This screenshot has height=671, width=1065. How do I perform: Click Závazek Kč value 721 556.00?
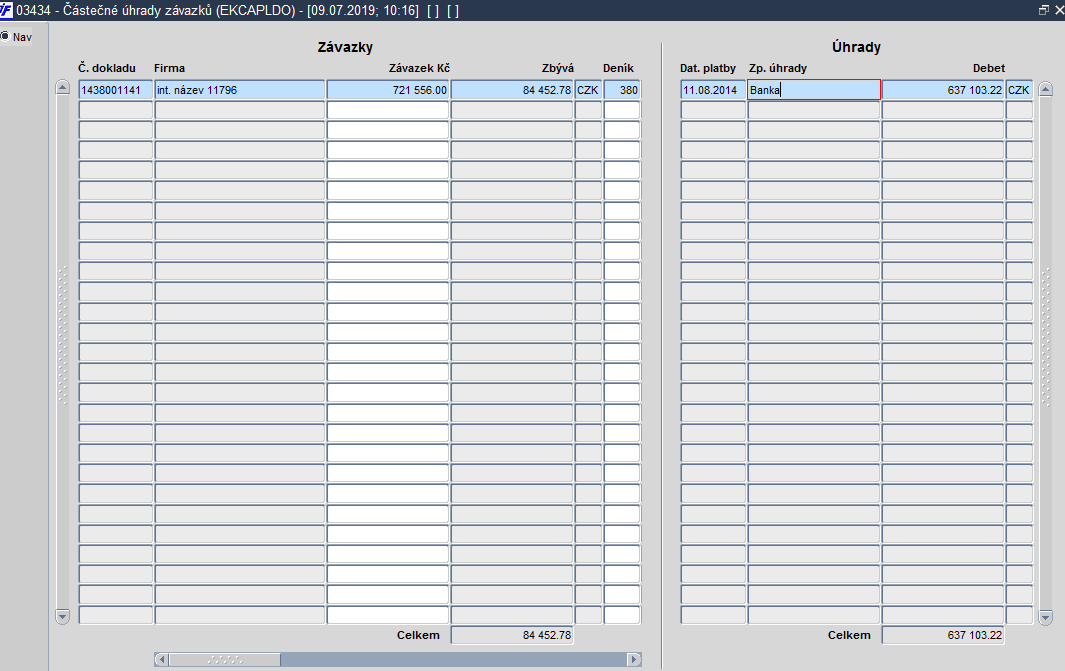tap(388, 90)
